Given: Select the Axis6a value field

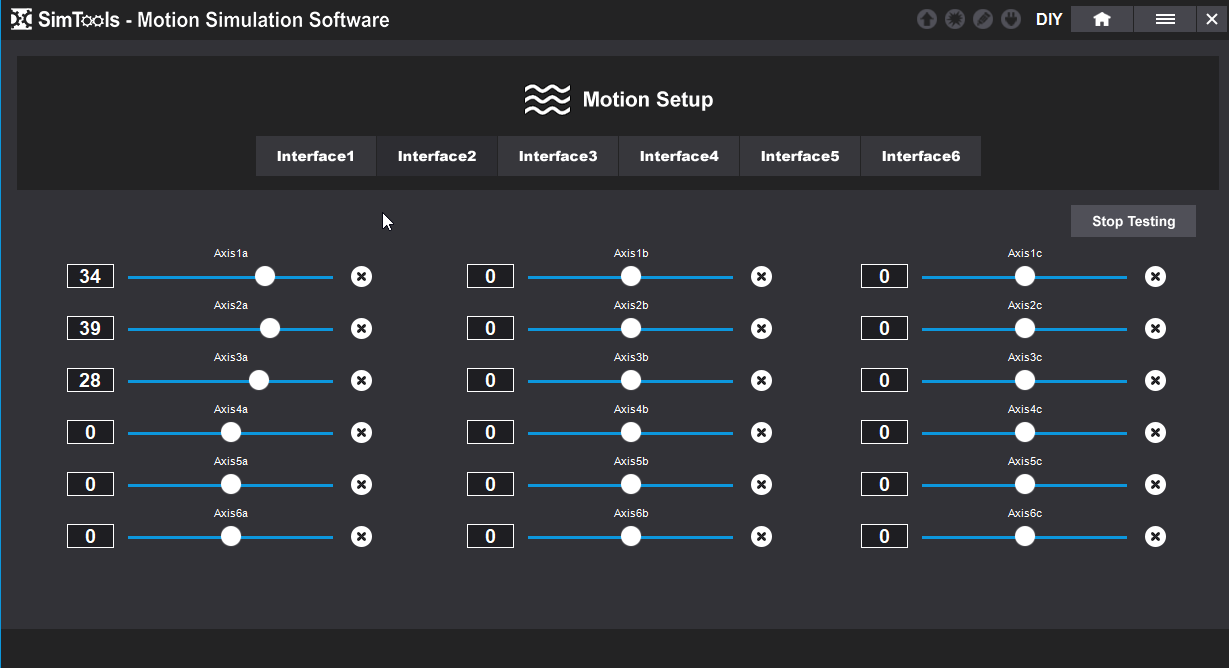Looking at the screenshot, I should (90, 536).
